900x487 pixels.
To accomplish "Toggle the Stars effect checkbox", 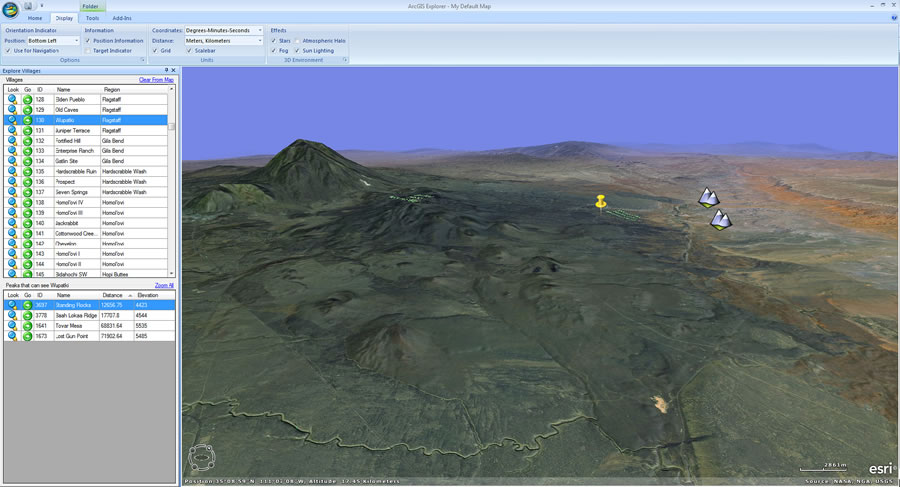I will pyautogui.click(x=274, y=41).
